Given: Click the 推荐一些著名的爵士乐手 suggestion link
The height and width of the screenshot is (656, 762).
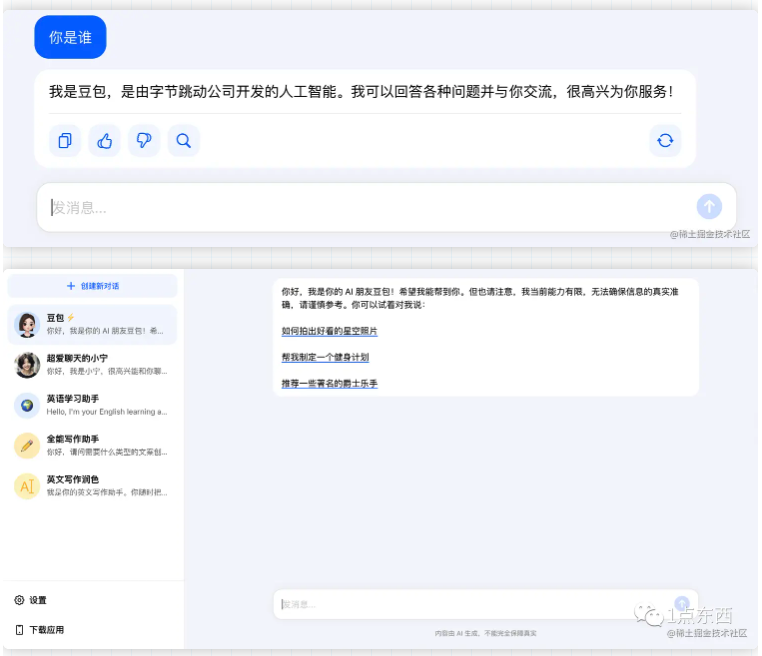Looking at the screenshot, I should click(x=329, y=384).
